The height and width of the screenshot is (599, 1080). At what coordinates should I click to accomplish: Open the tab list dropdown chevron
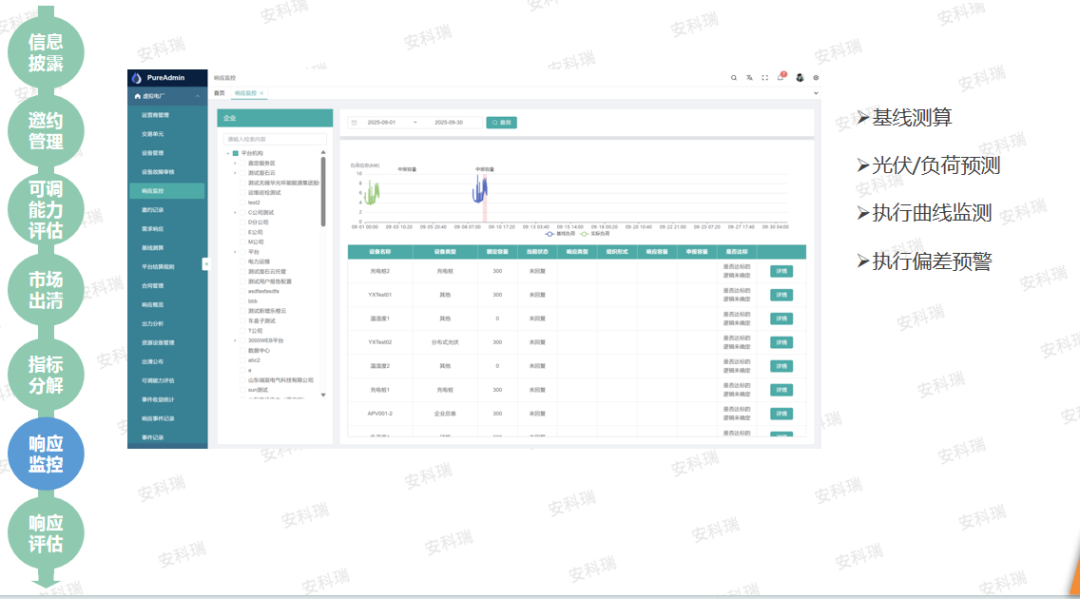[816, 93]
